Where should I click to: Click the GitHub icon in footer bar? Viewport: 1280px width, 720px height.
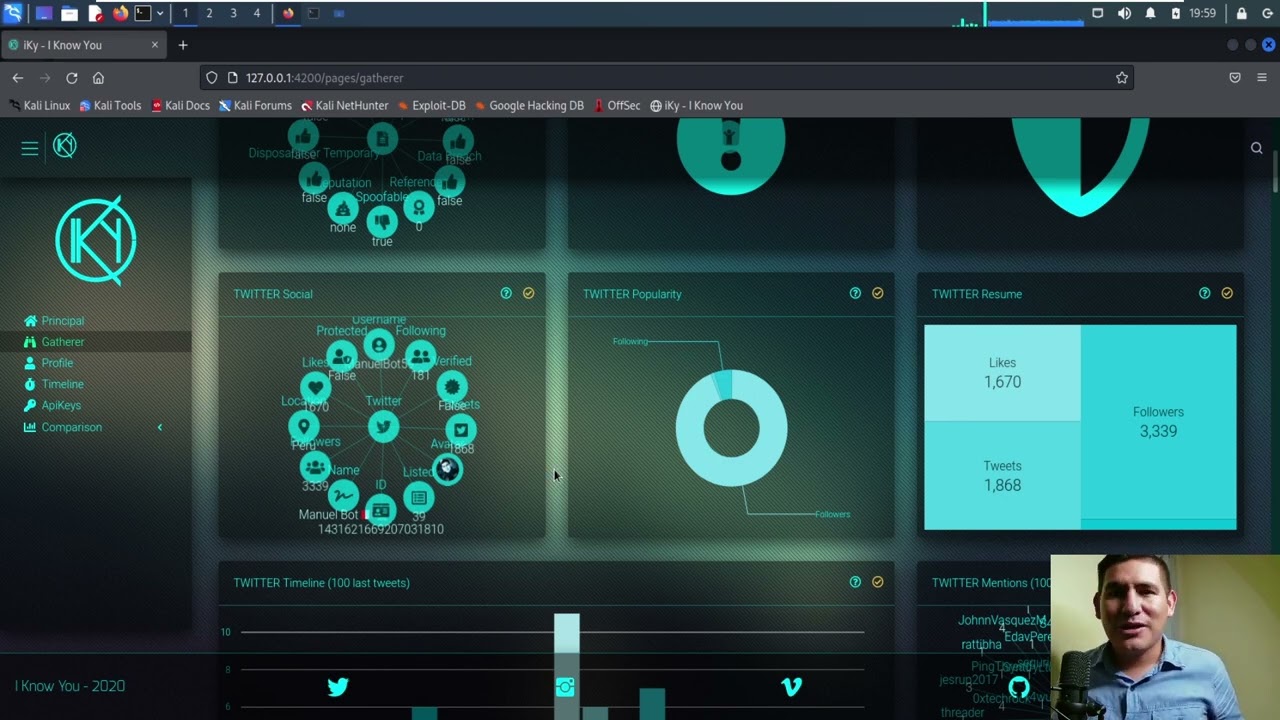coord(1019,687)
